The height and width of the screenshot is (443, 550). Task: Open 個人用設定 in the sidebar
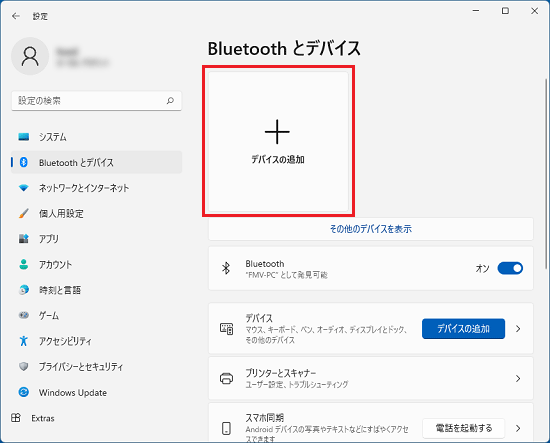(96, 213)
